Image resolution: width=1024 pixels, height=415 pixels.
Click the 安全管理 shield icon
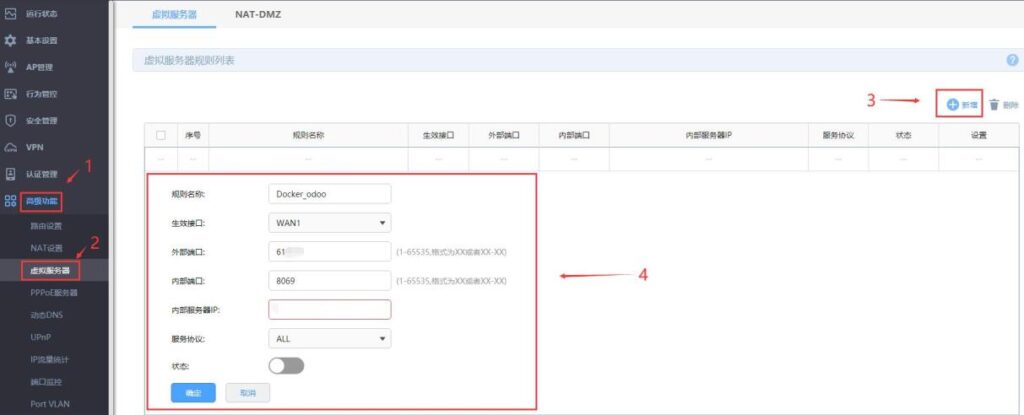pyautogui.click(x=10, y=121)
